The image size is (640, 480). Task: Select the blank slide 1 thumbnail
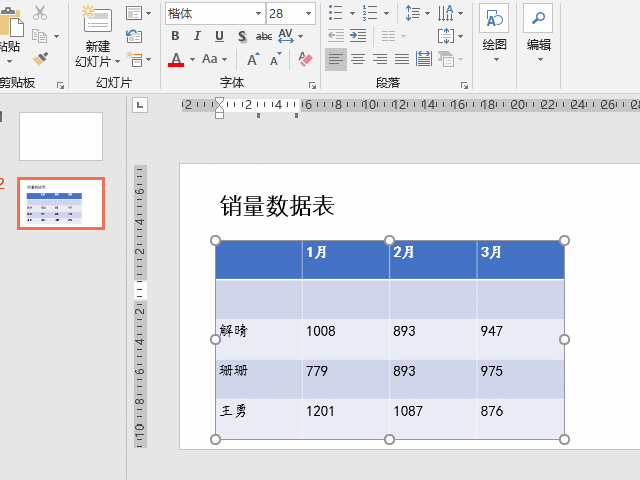pyautogui.click(x=61, y=136)
